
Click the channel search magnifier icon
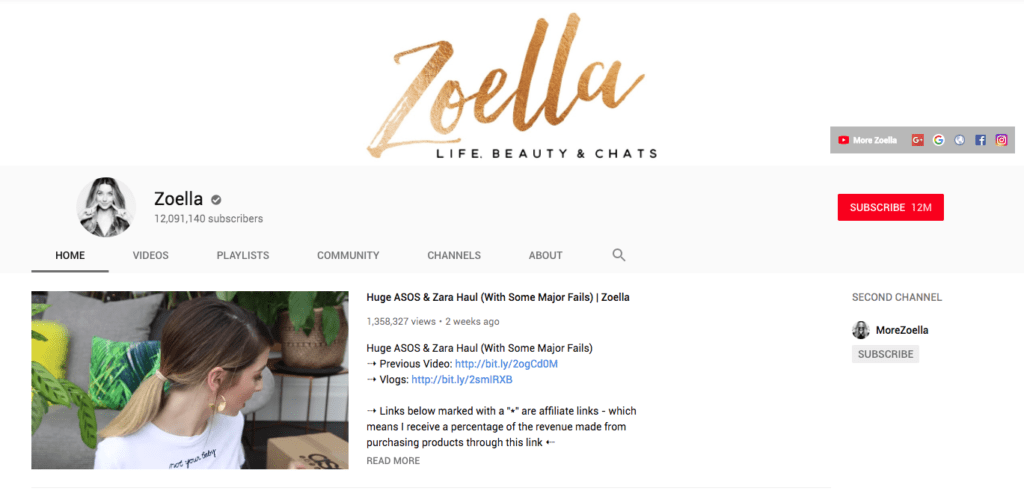(x=618, y=255)
